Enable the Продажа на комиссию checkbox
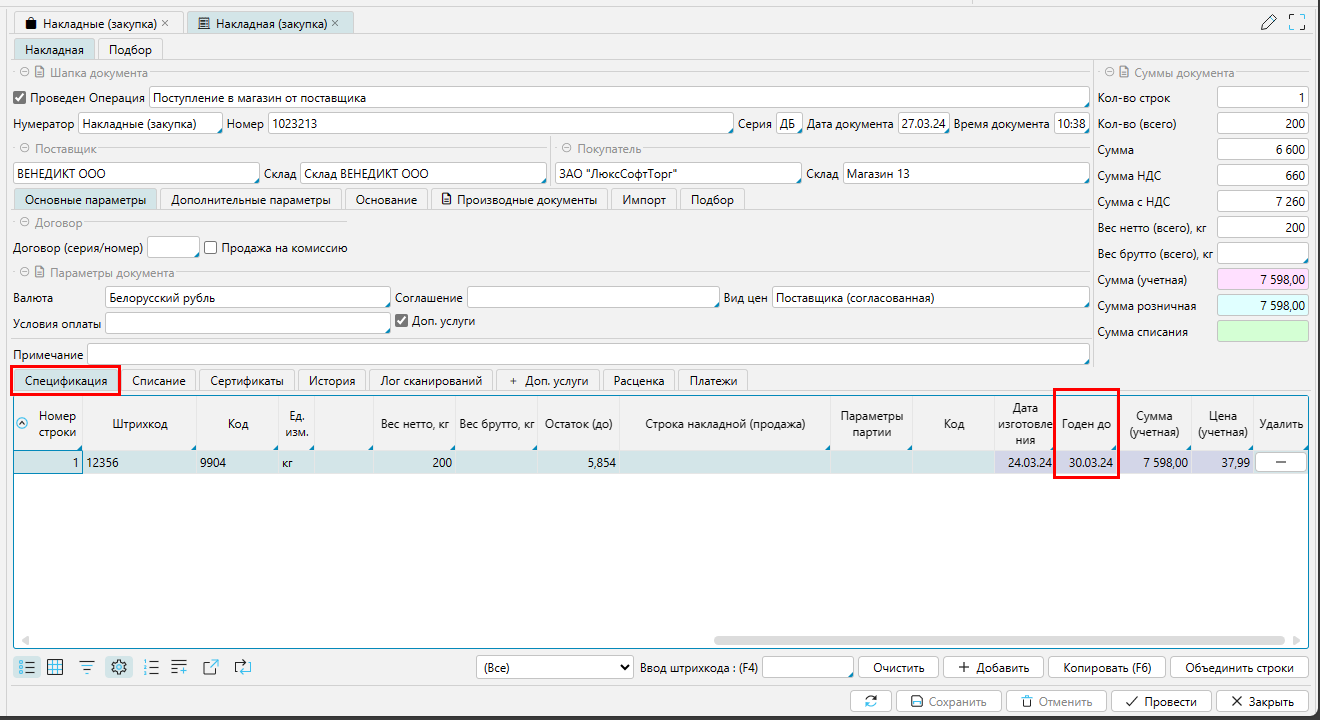 [210, 248]
